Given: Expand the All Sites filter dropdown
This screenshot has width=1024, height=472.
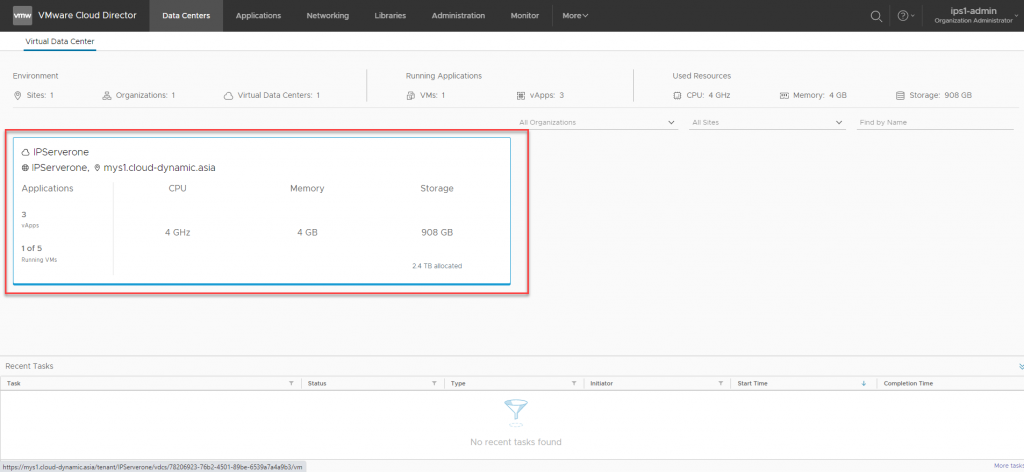Looking at the screenshot, I should (x=767, y=122).
